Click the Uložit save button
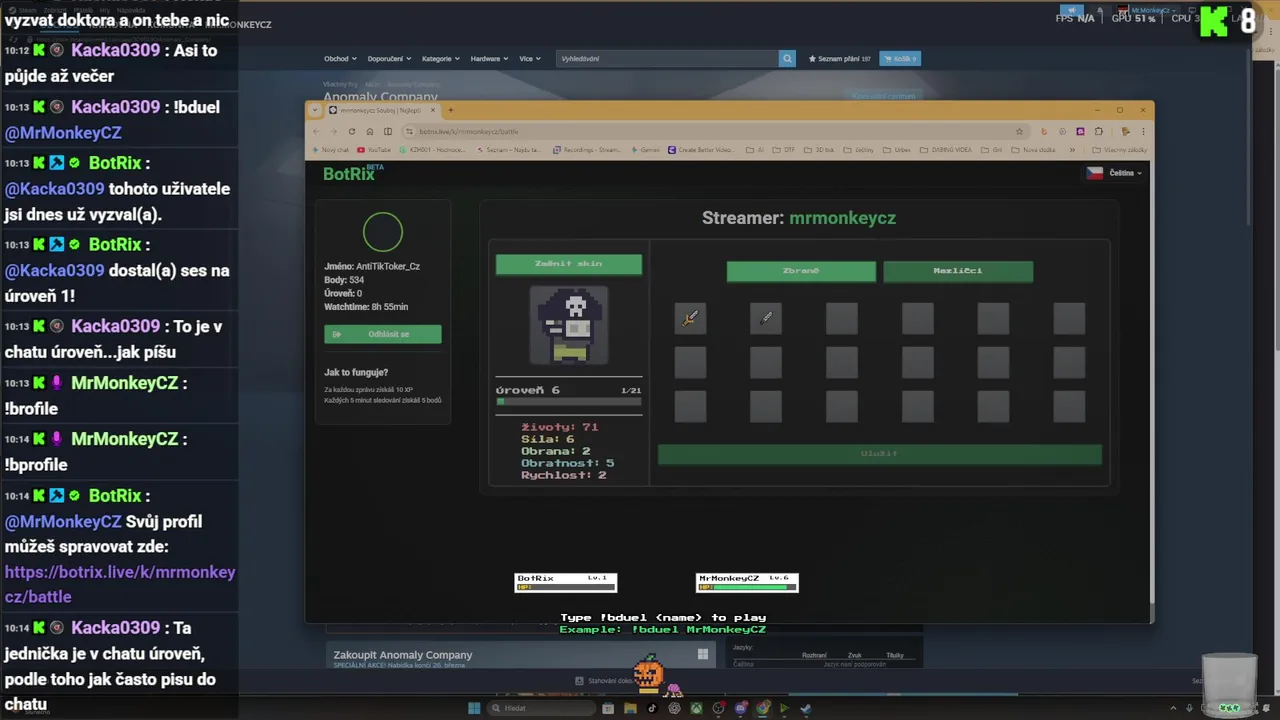The image size is (1280, 720). [880, 454]
